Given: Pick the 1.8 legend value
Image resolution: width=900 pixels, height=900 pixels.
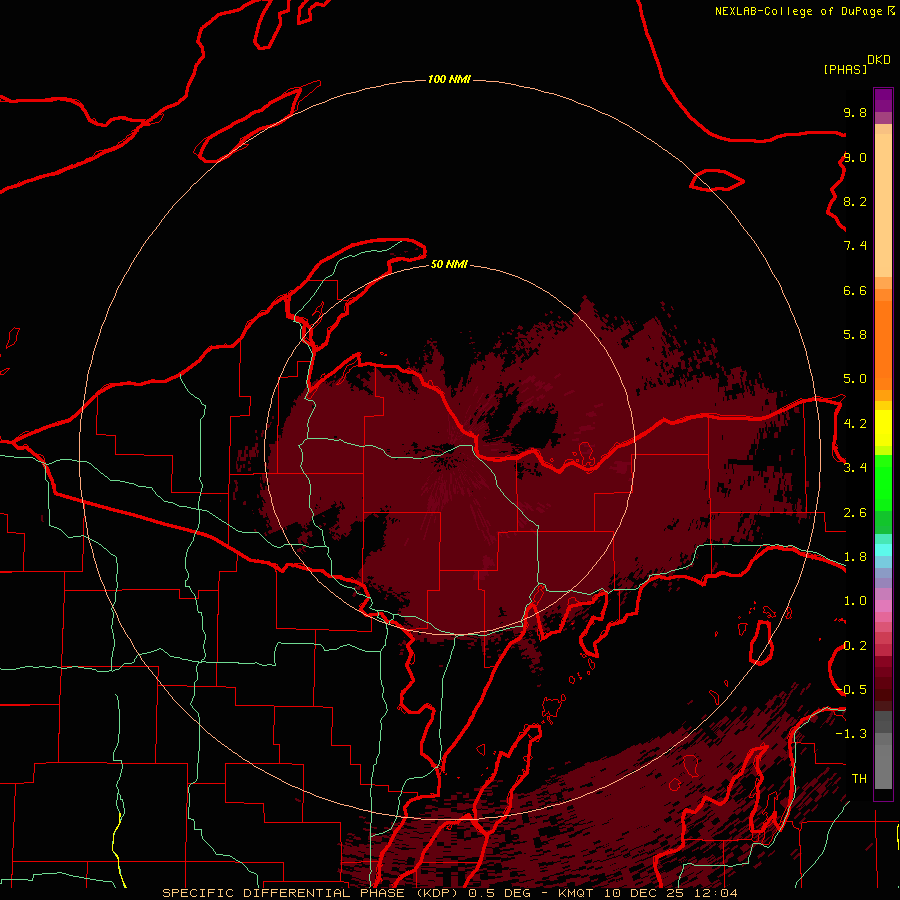Looking at the screenshot, I should (855, 557).
